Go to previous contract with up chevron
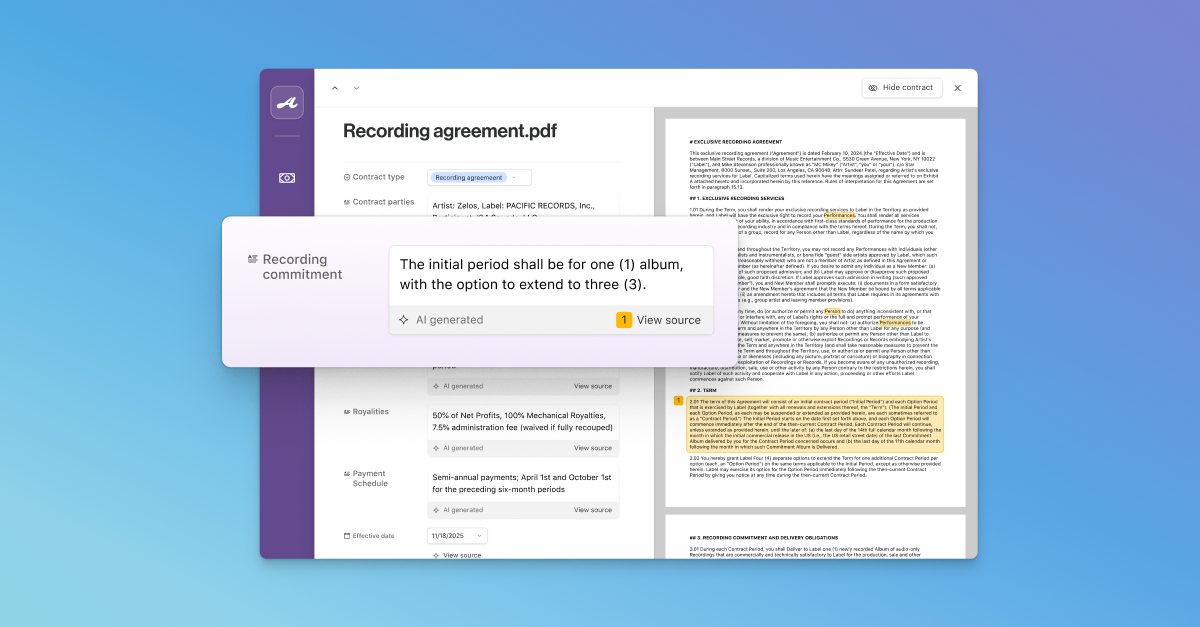The width and height of the screenshot is (1200, 627). [335, 88]
